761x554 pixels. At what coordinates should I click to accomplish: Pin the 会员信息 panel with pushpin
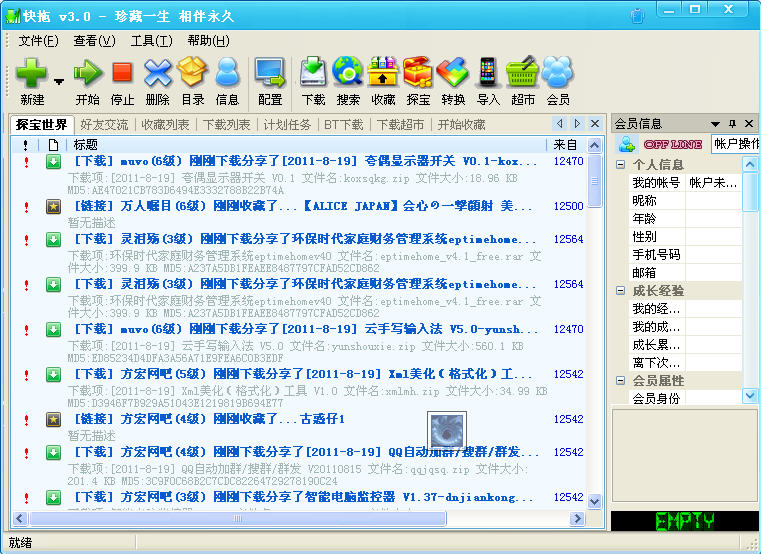[732, 124]
